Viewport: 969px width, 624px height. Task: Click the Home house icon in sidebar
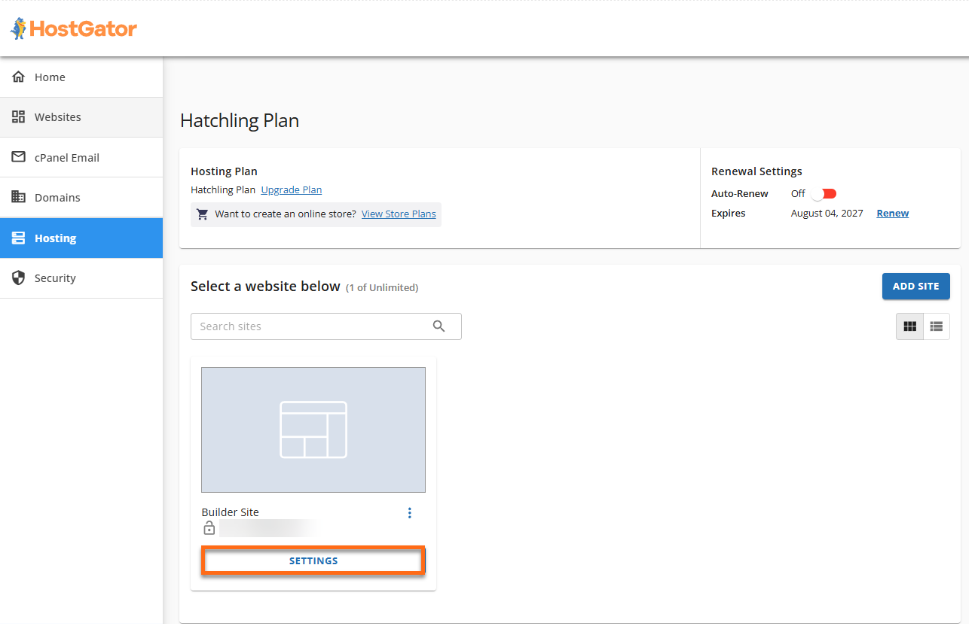[18, 77]
